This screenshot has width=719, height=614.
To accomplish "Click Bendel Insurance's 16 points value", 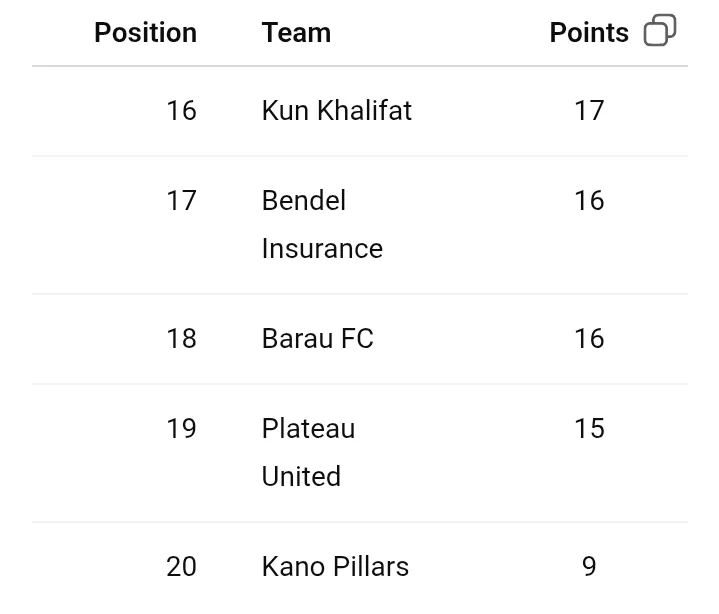I will tap(589, 200).
